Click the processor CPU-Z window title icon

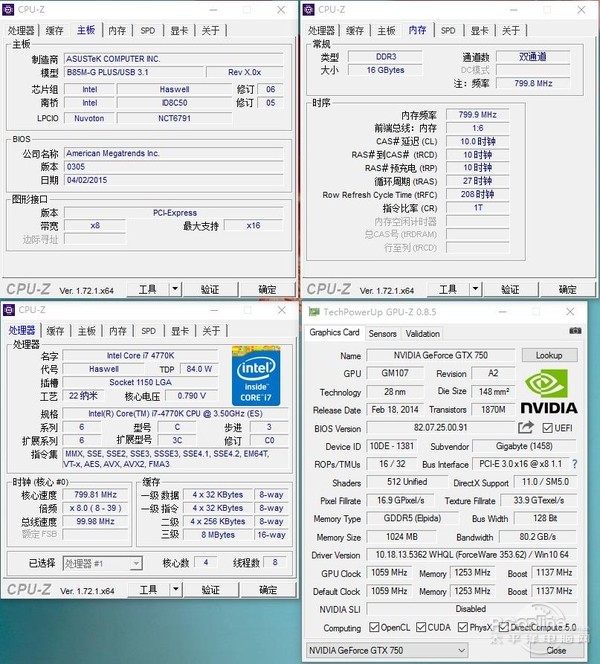(8, 310)
